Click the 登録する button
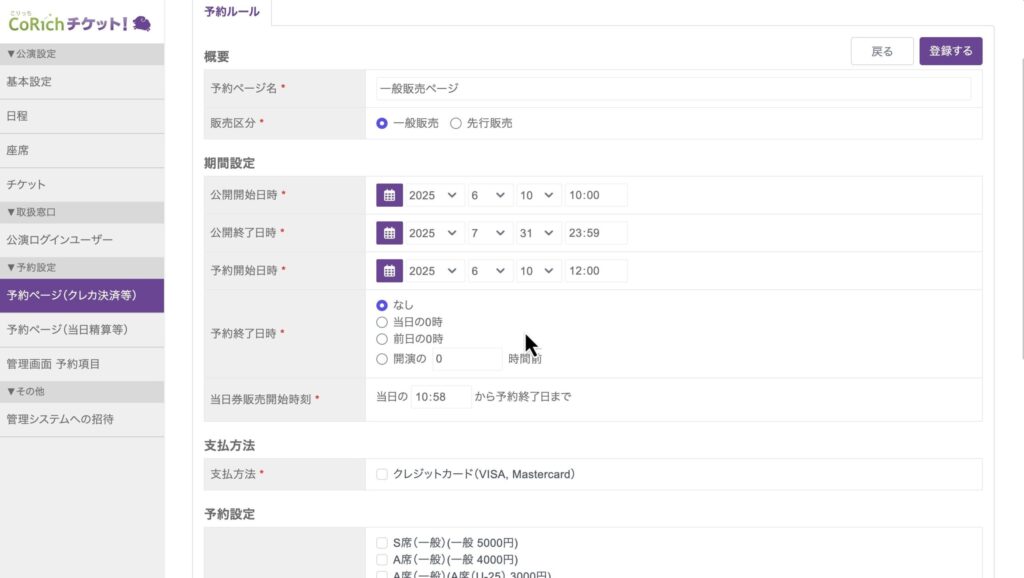 click(x=950, y=51)
